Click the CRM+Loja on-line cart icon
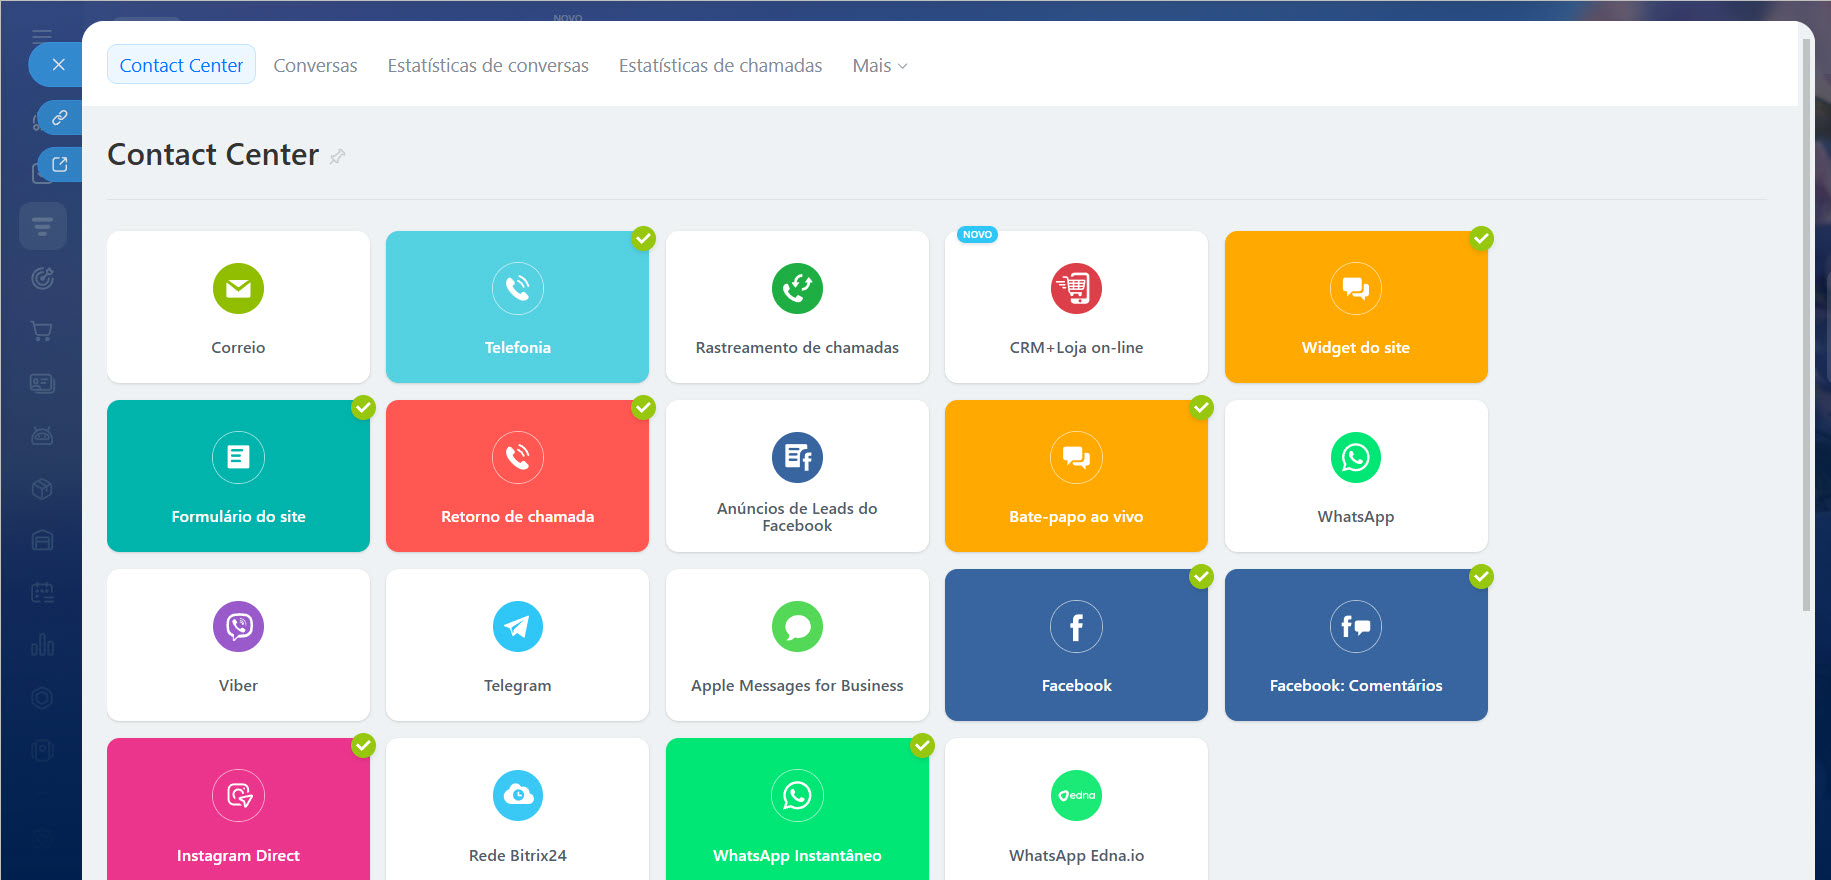The width and height of the screenshot is (1831, 880). [1076, 289]
